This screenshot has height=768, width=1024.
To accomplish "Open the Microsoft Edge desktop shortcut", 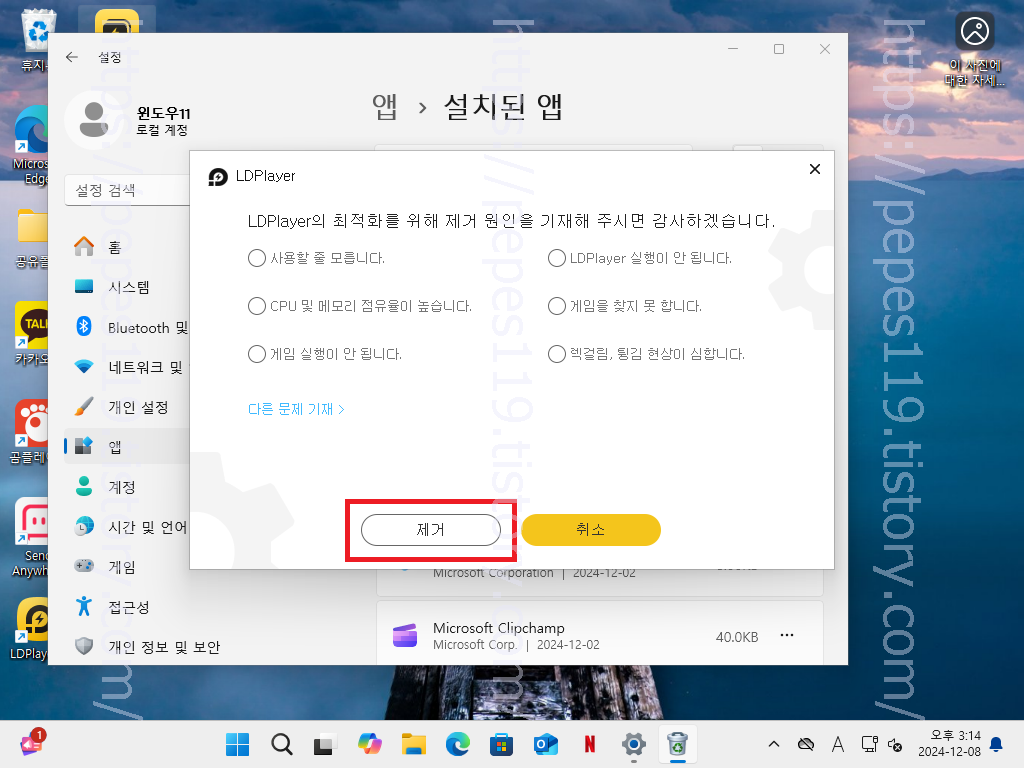I will click(31, 145).
